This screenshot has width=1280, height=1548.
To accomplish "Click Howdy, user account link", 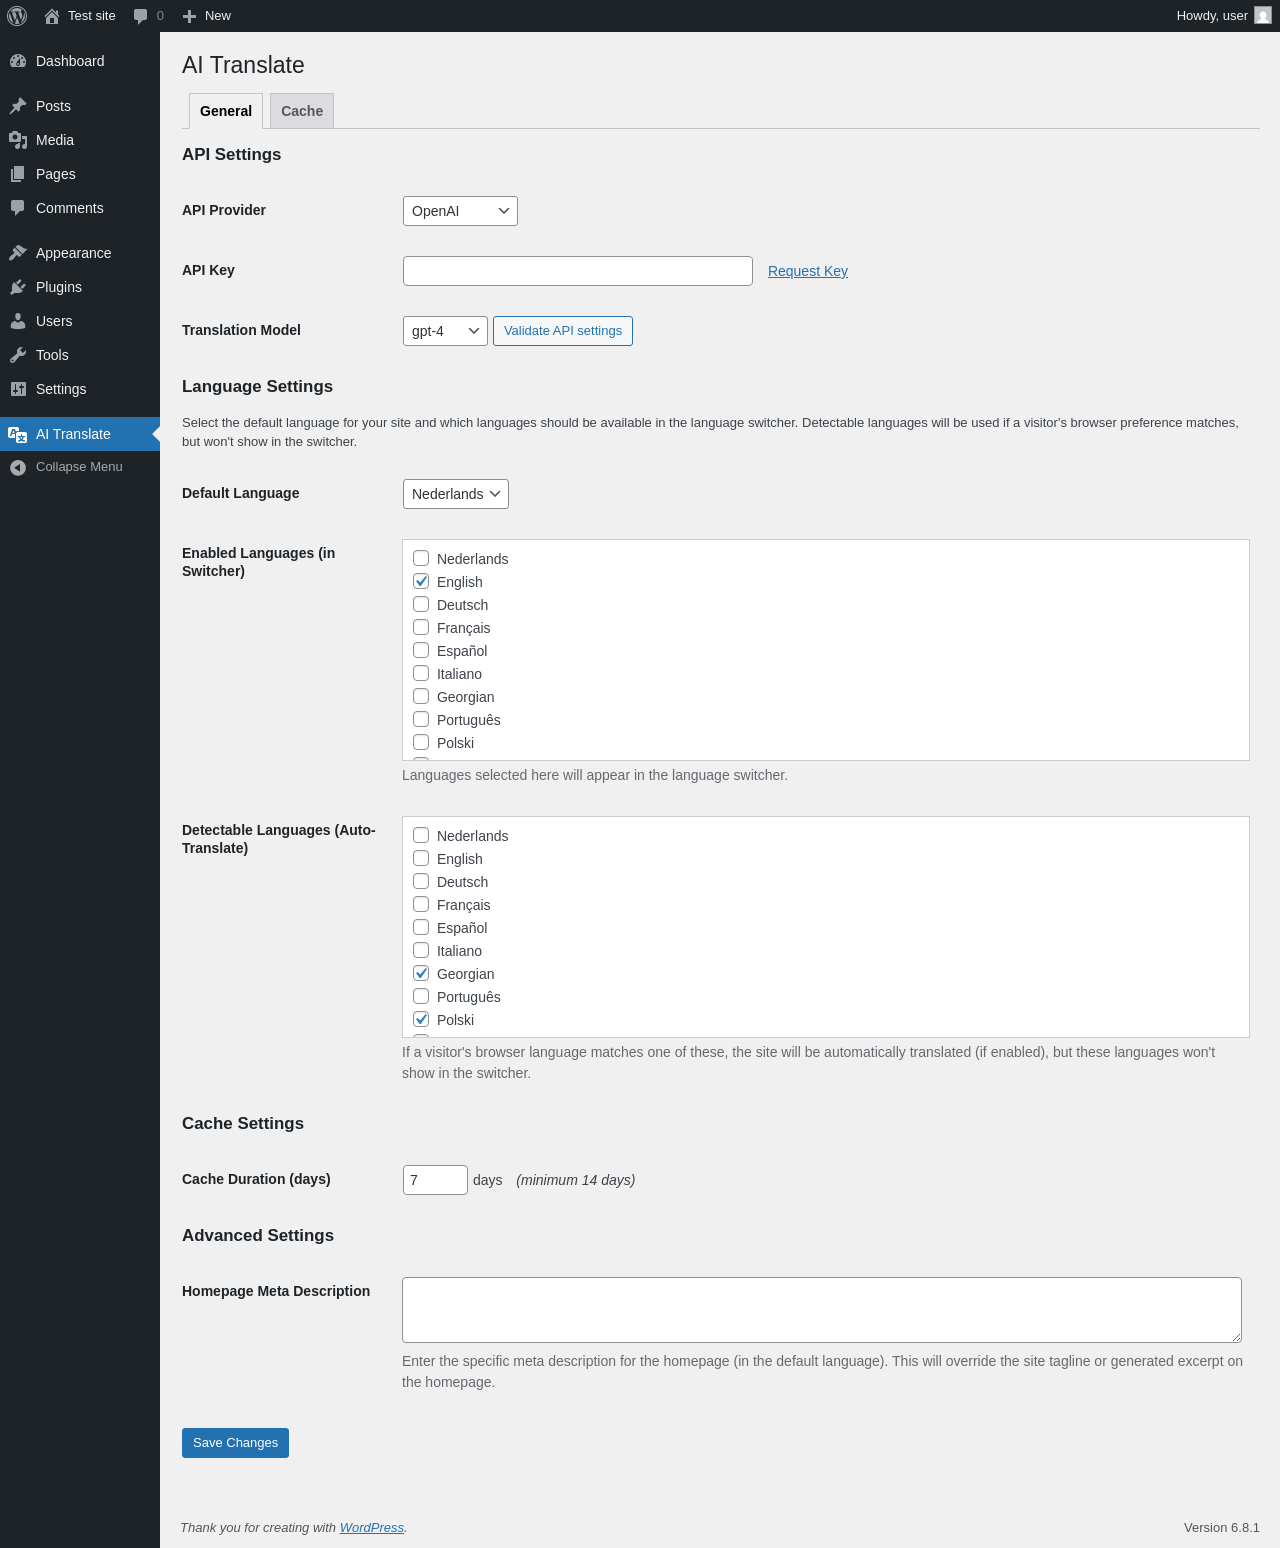I will click(1224, 16).
